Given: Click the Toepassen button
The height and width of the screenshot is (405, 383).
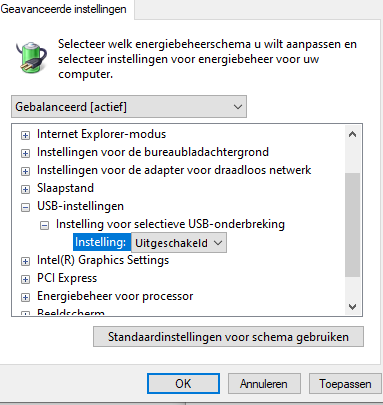Looking at the screenshot, I should 345,384.
